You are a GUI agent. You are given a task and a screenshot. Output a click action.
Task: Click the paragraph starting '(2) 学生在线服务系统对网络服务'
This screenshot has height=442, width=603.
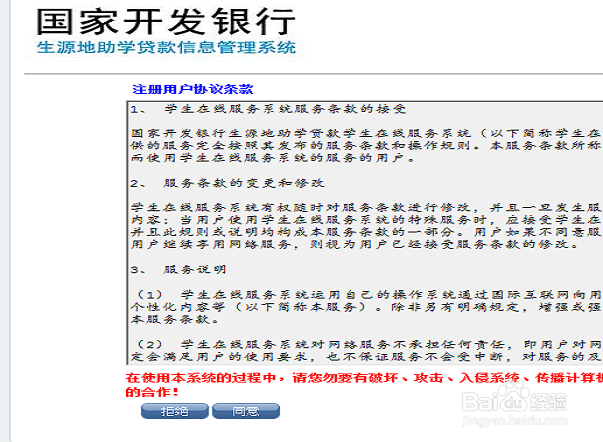point(366,350)
